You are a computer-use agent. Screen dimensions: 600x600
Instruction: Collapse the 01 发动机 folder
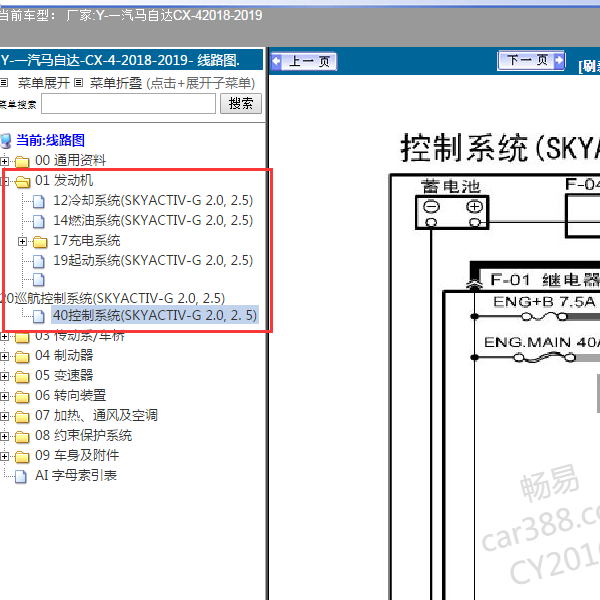(x=5, y=181)
